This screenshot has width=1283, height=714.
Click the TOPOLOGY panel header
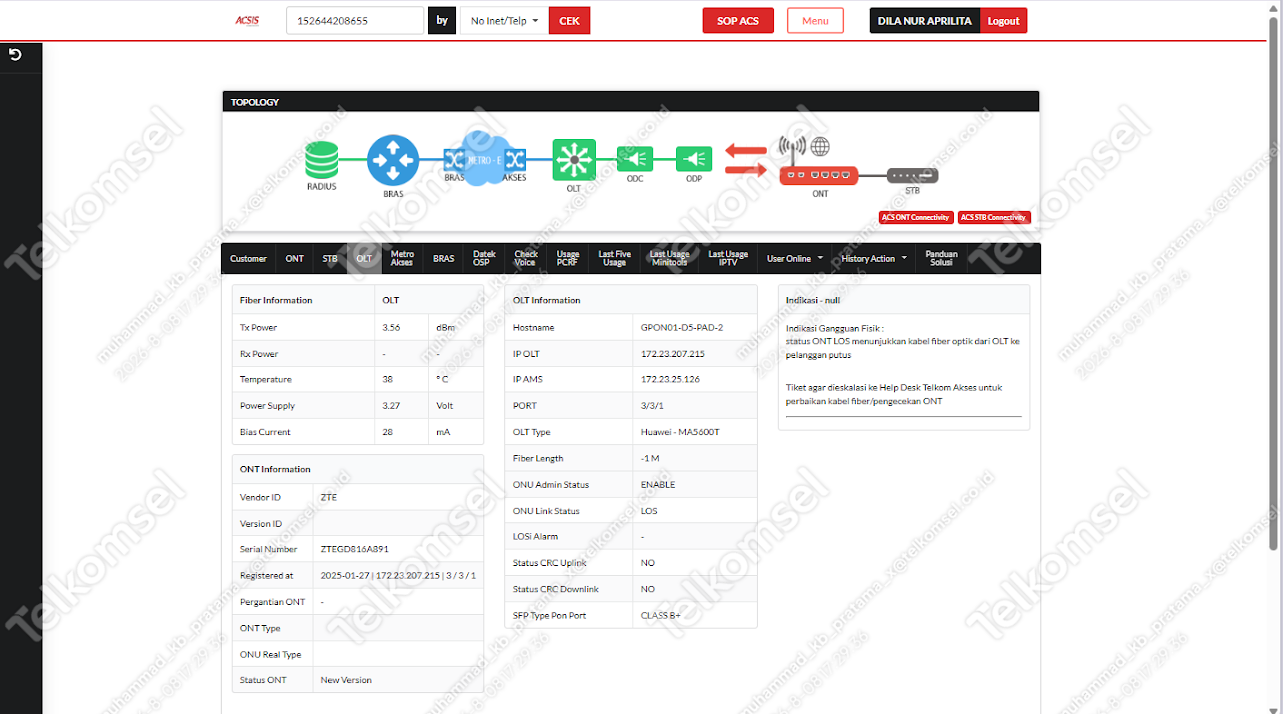[x=630, y=102]
